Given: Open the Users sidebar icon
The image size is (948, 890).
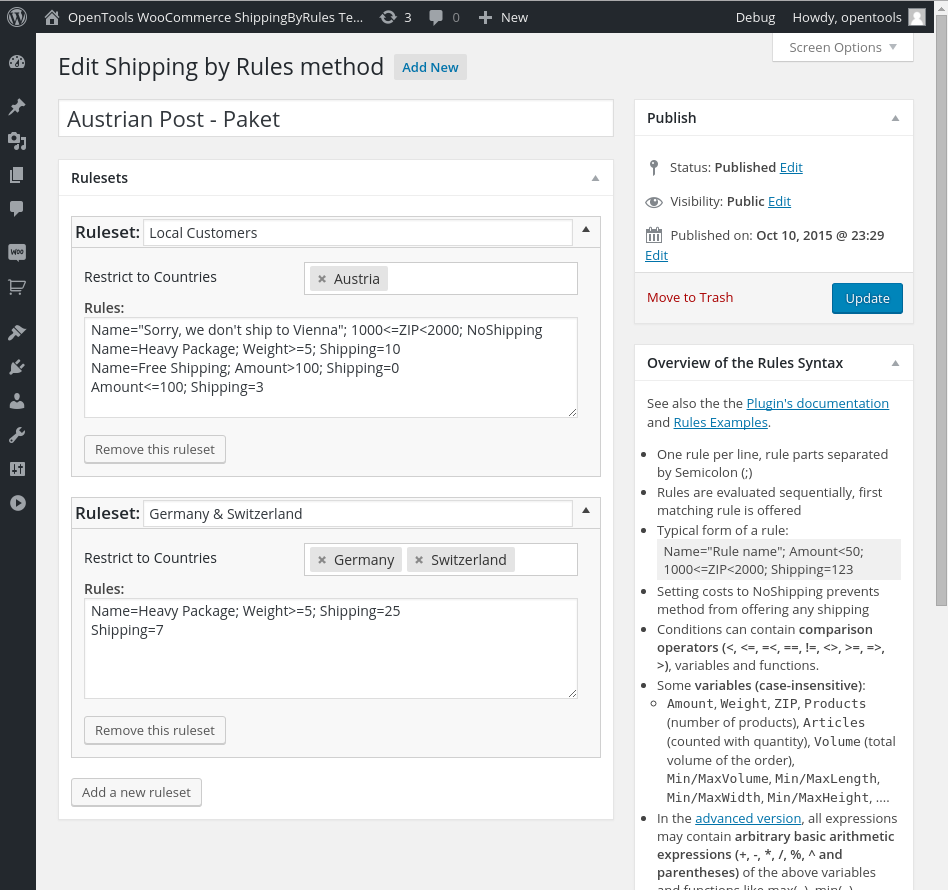Looking at the screenshot, I should (17, 401).
